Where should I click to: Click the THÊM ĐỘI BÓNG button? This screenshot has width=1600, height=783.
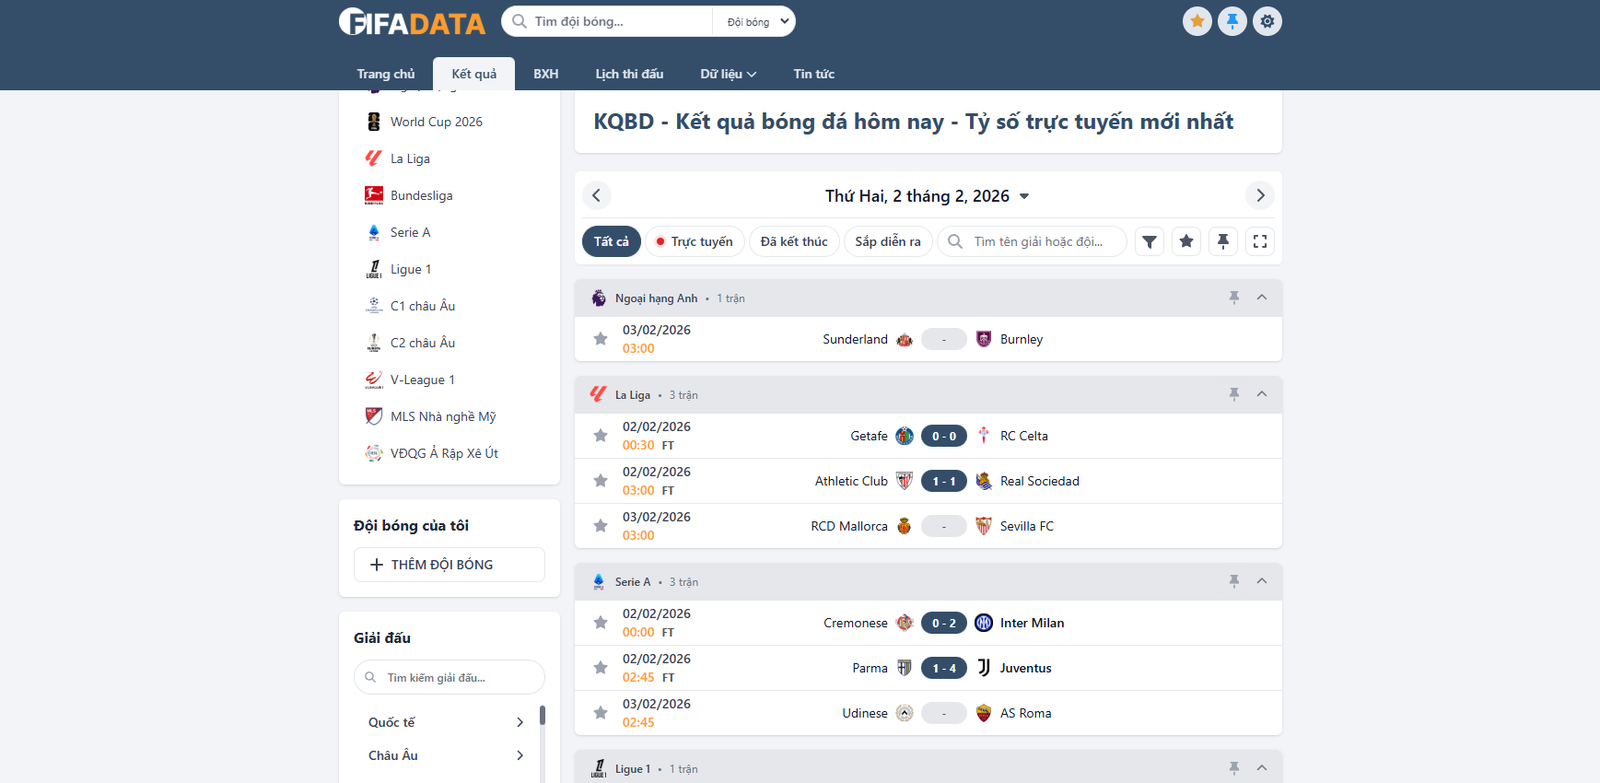[x=449, y=565]
